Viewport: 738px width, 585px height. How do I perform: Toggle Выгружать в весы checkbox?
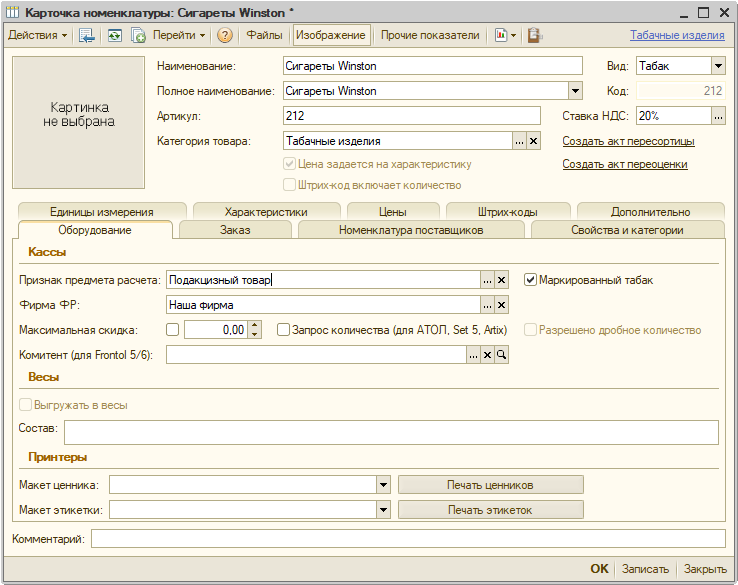pyautogui.click(x=25, y=405)
